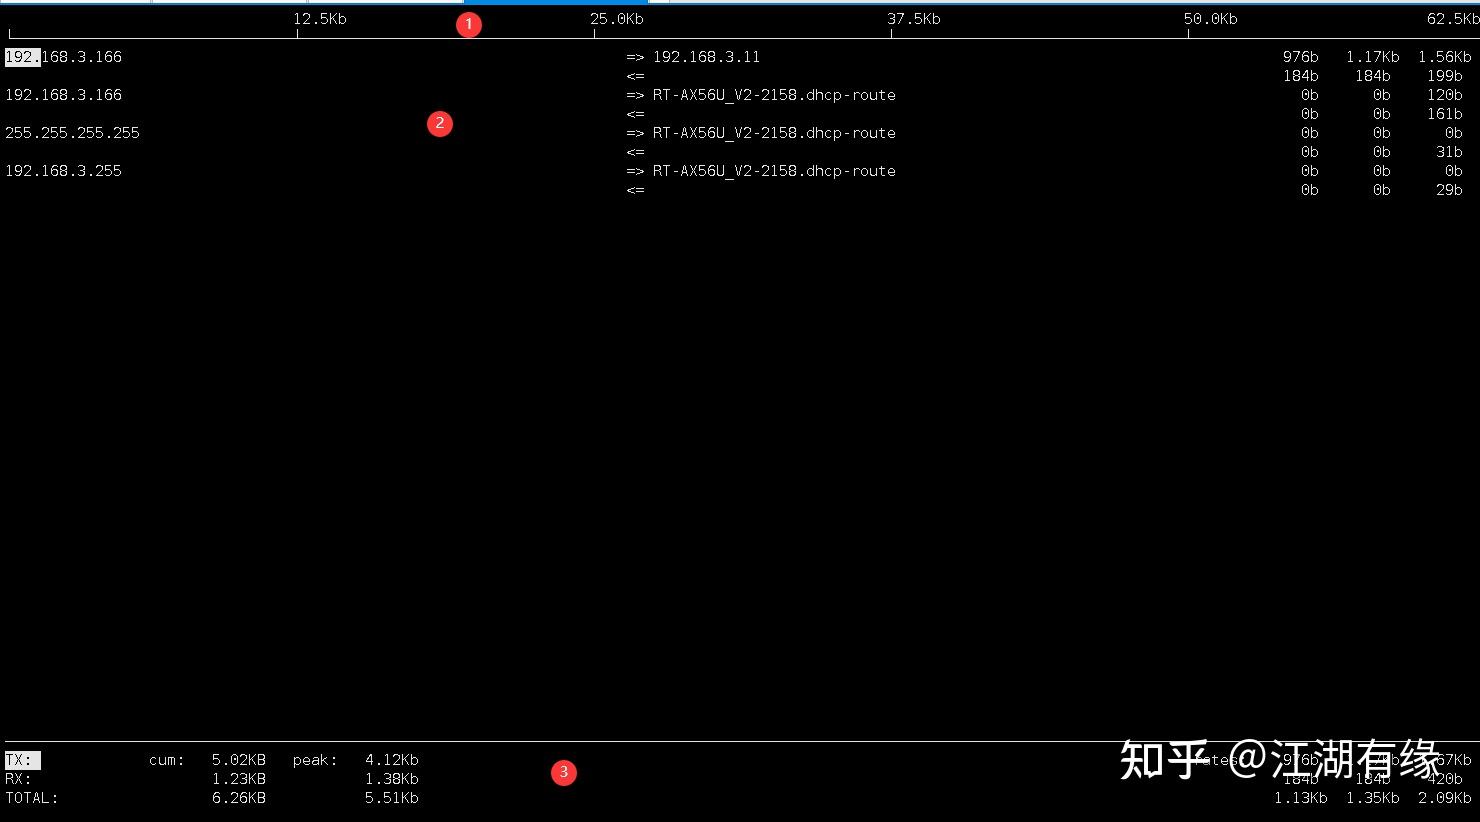Expand the first RT-AX56U_V2-2158.dhcp-route entry

(x=775, y=94)
